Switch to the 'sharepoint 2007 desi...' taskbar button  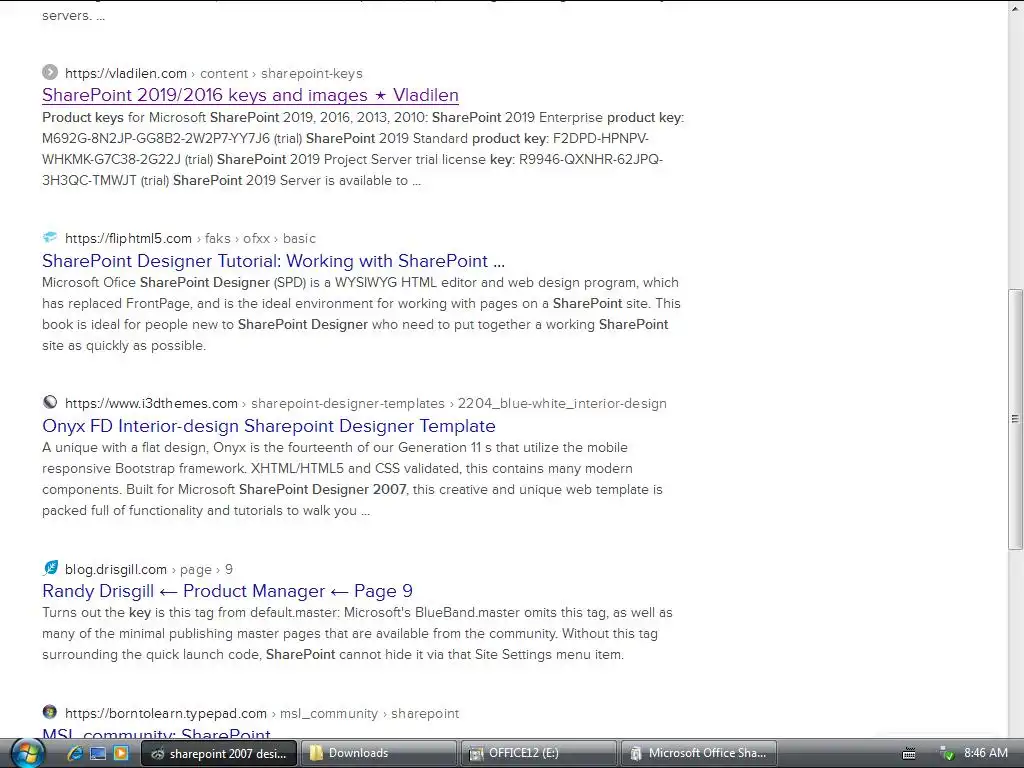click(x=219, y=754)
